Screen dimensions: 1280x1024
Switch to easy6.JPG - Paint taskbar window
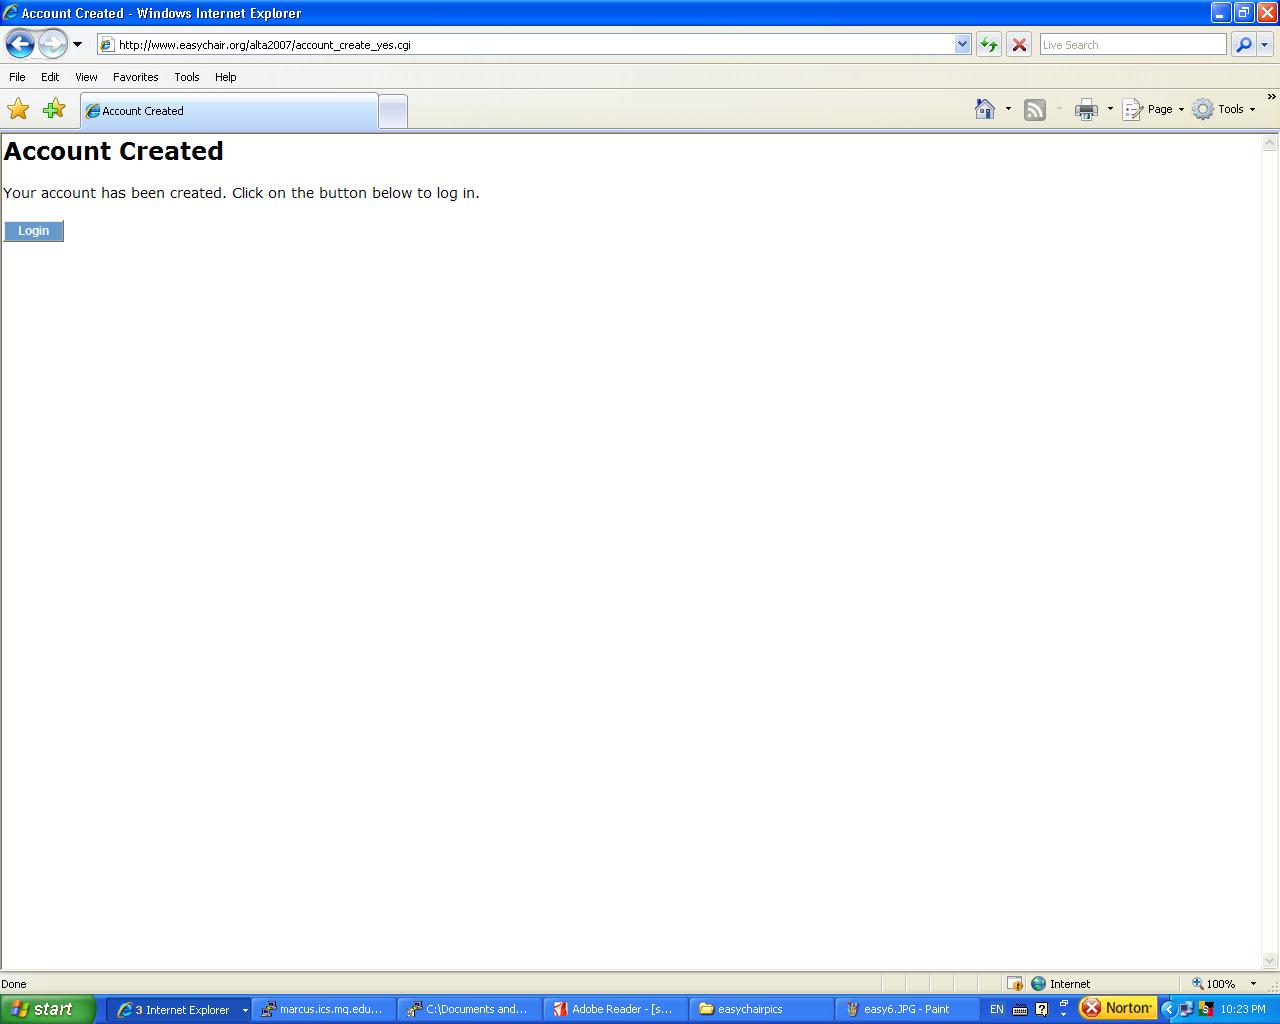tap(908, 1009)
